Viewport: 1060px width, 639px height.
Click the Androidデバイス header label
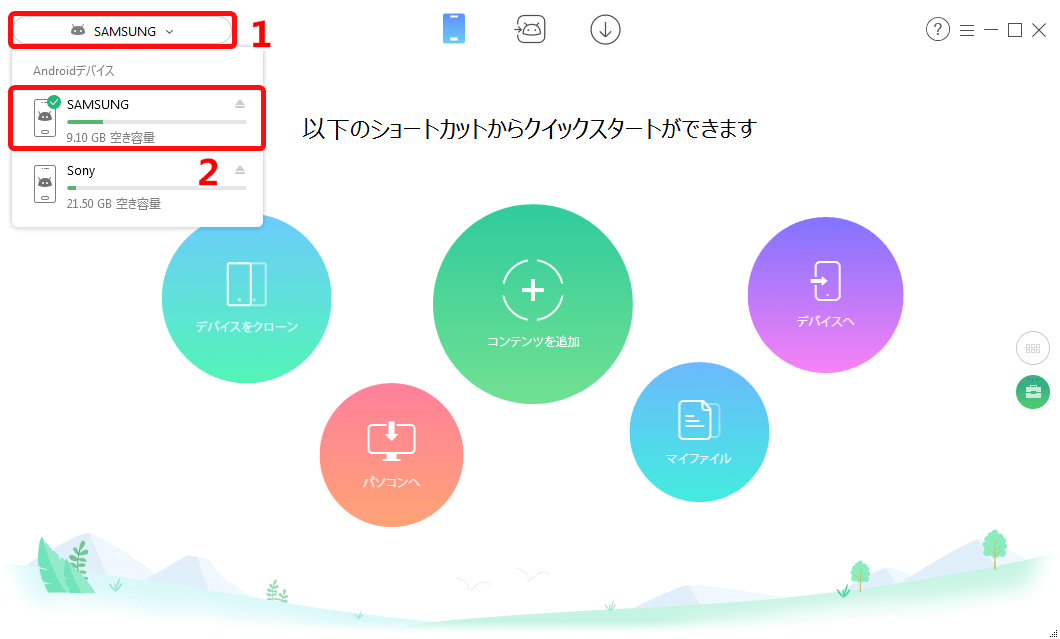[74, 70]
